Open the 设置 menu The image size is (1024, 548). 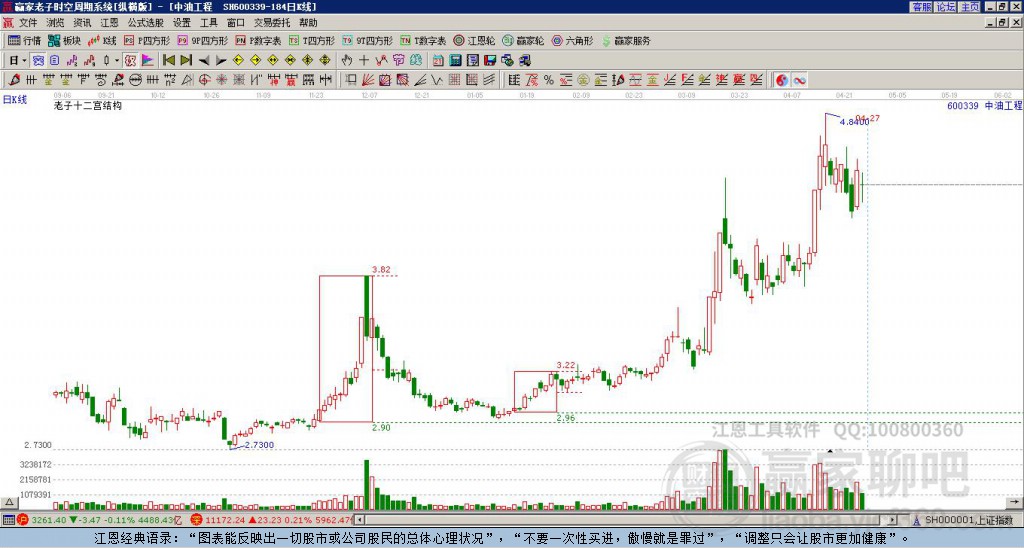pyautogui.click(x=182, y=23)
